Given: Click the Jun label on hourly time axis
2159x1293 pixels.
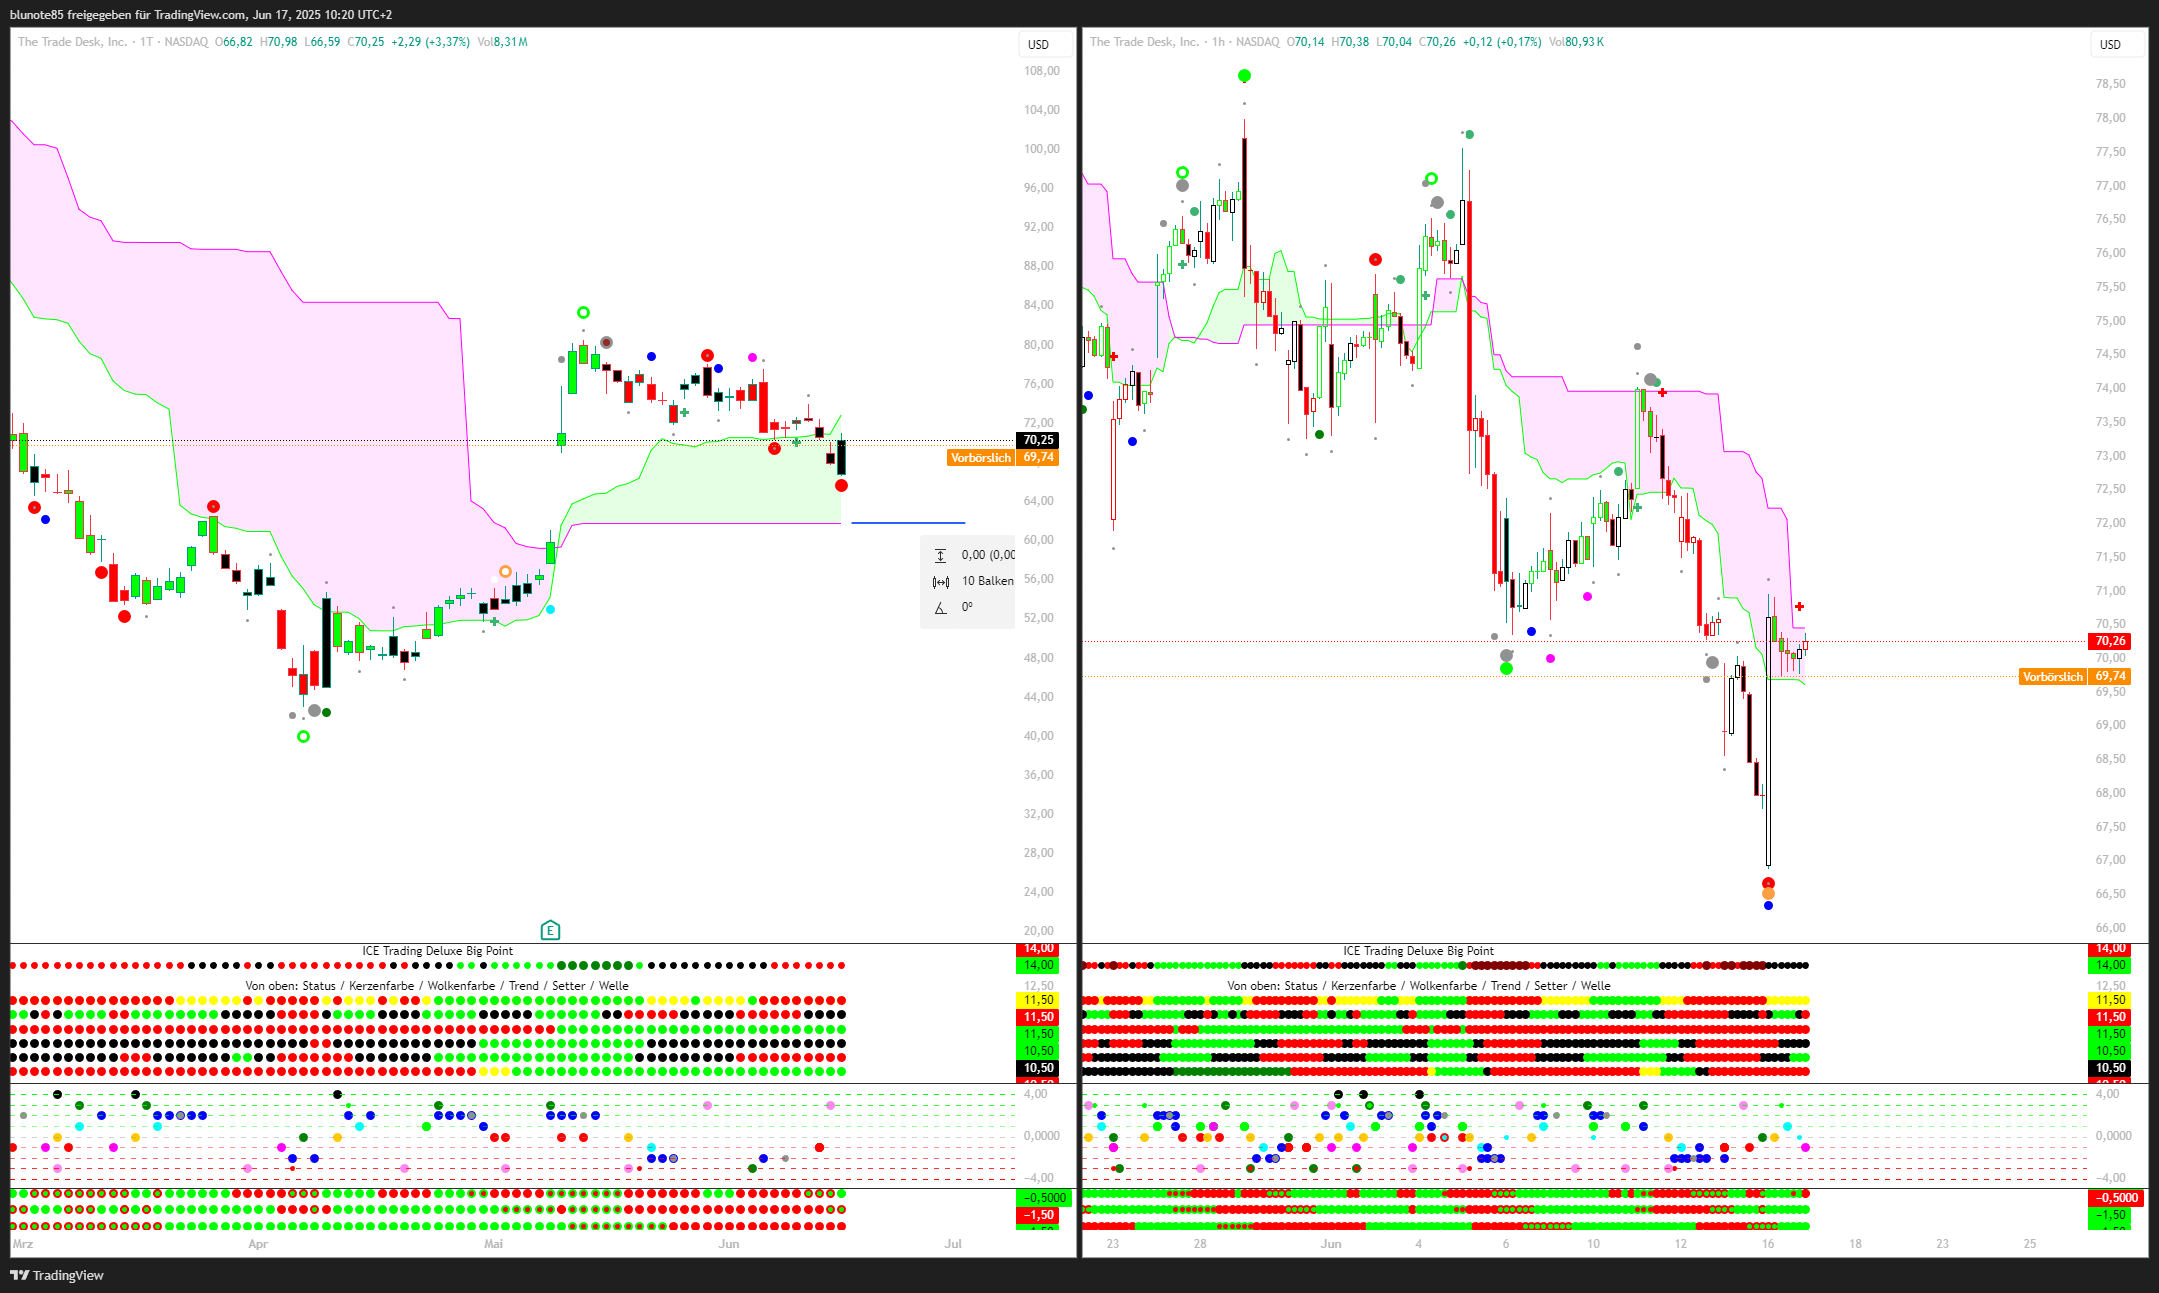Looking at the screenshot, I should pyautogui.click(x=1330, y=1244).
